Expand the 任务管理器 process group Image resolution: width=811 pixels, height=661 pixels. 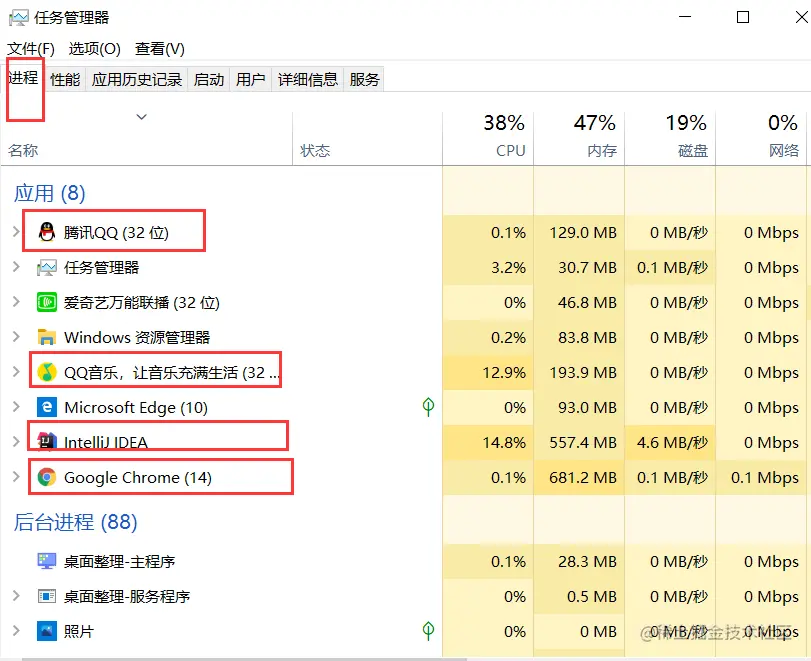tap(17, 267)
